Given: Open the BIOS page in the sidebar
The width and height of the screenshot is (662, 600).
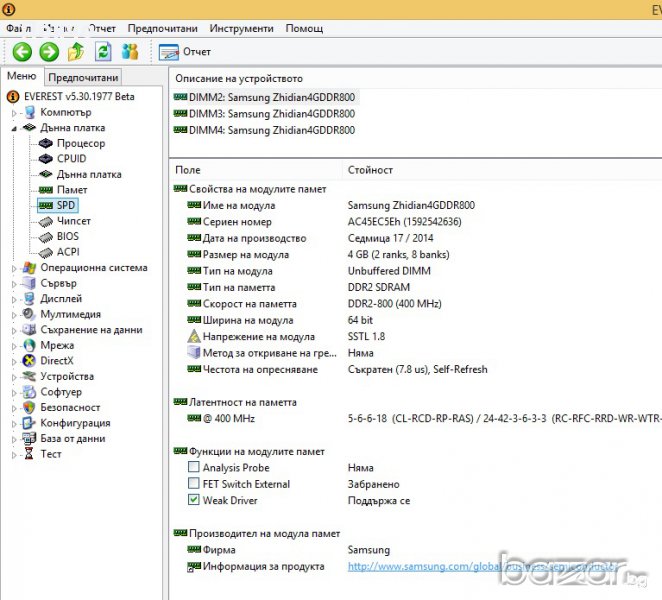Looking at the screenshot, I should coord(67,236).
